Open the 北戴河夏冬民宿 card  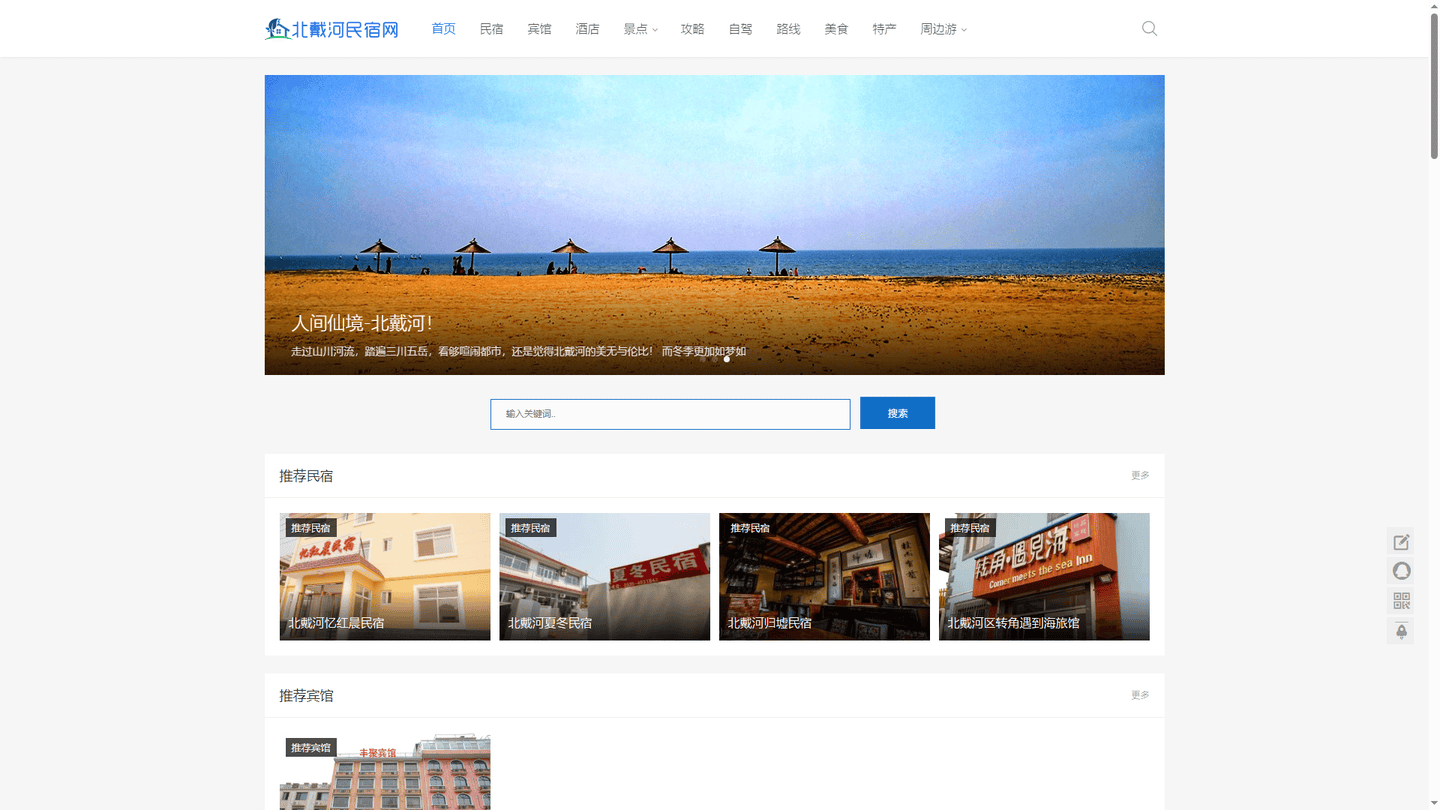(605, 577)
